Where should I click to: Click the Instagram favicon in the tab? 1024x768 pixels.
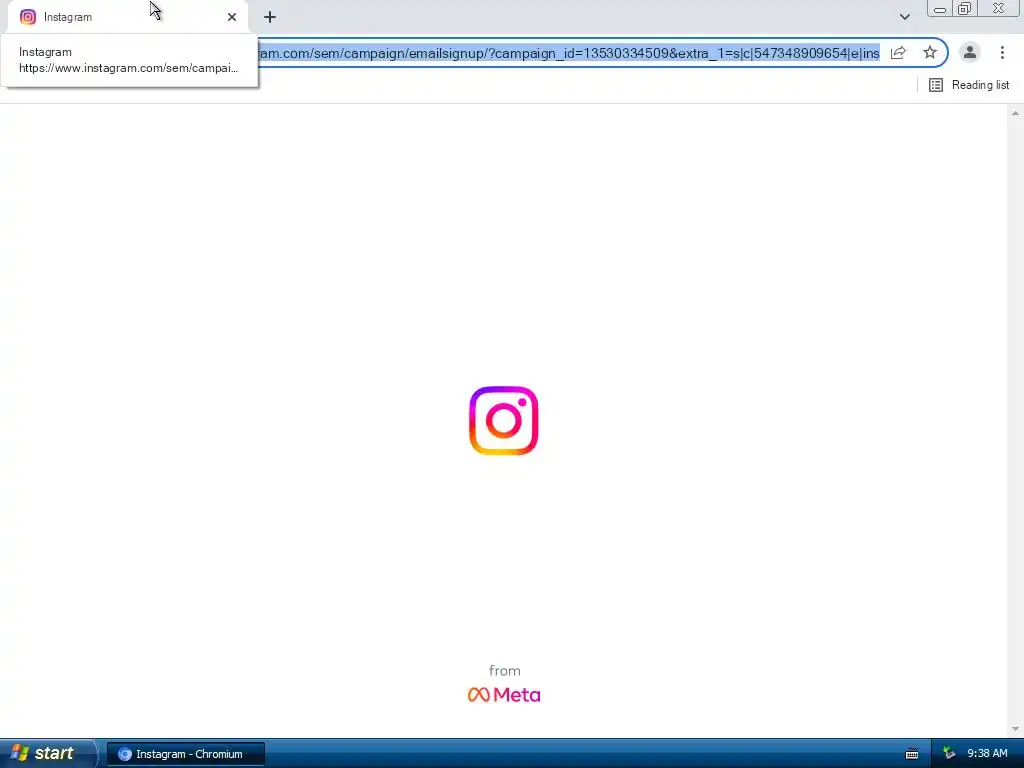[x=27, y=17]
